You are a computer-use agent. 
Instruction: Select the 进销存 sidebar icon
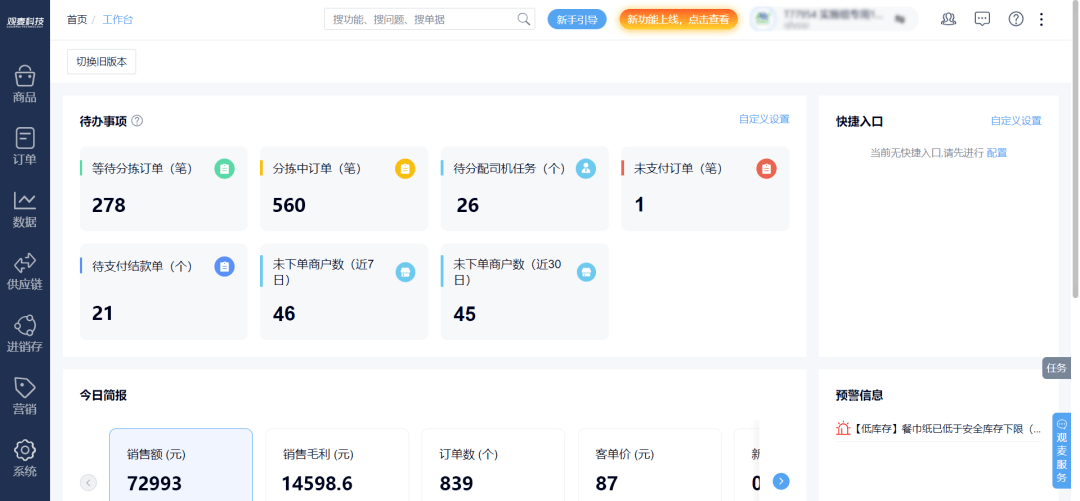[x=25, y=334]
